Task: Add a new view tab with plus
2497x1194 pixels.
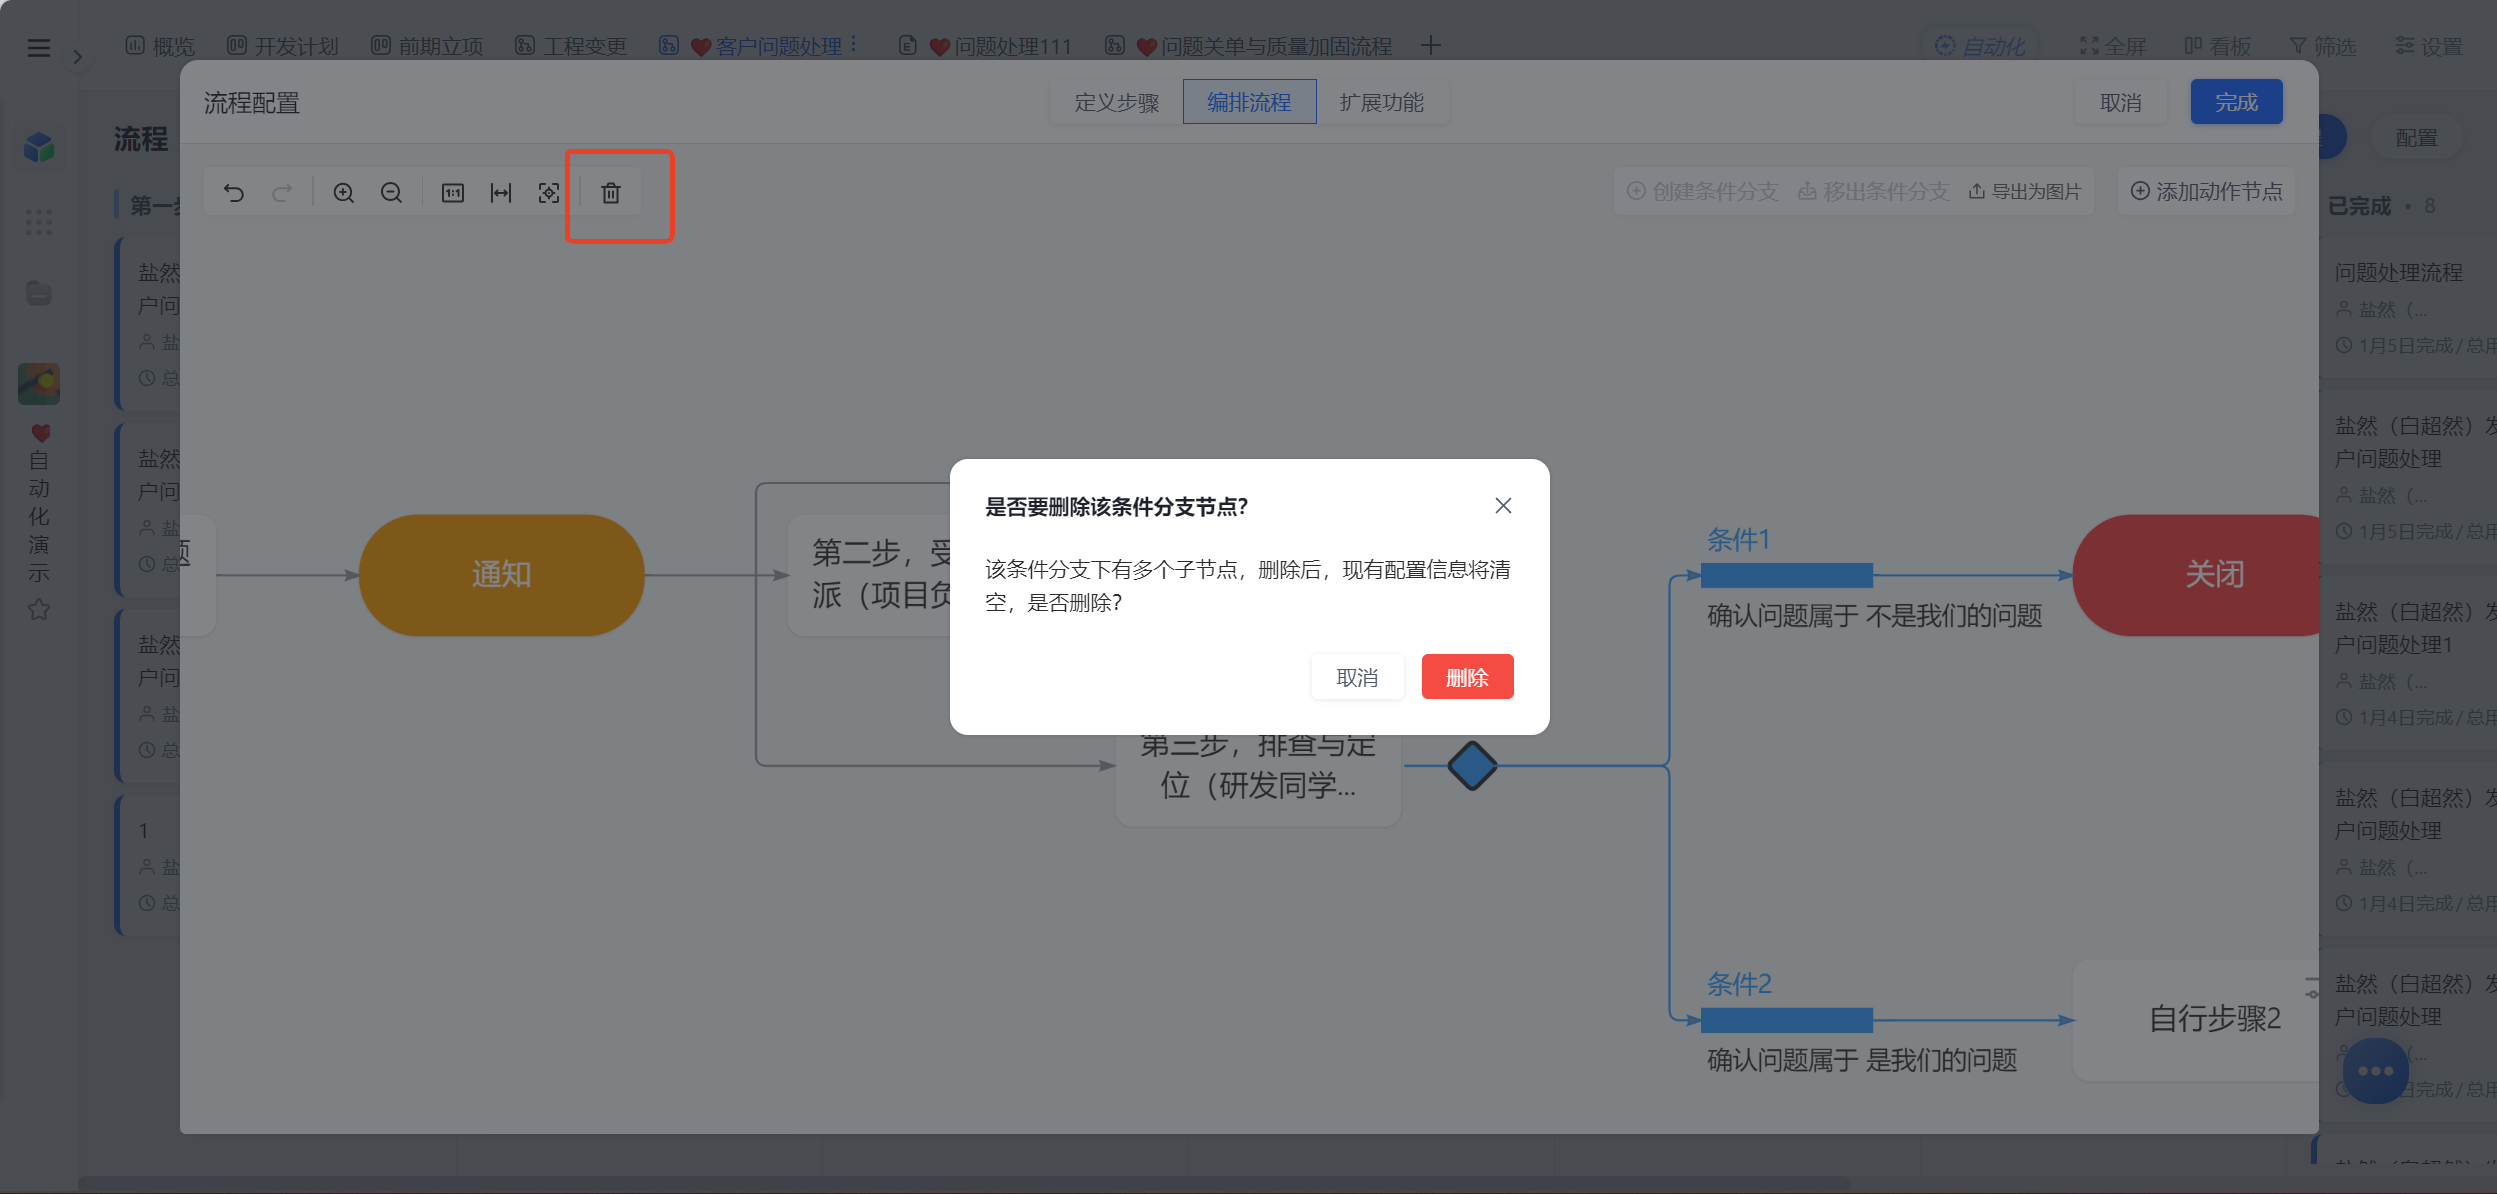Action: click(1431, 45)
